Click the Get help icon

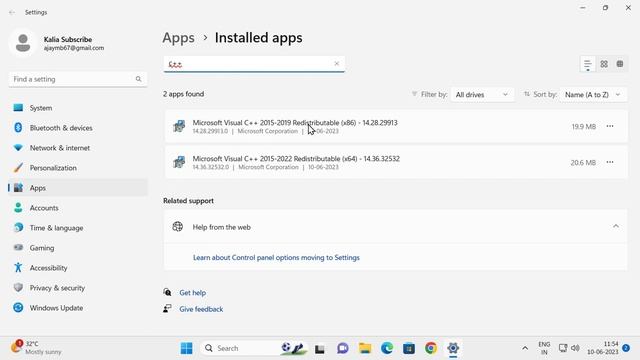point(167,292)
